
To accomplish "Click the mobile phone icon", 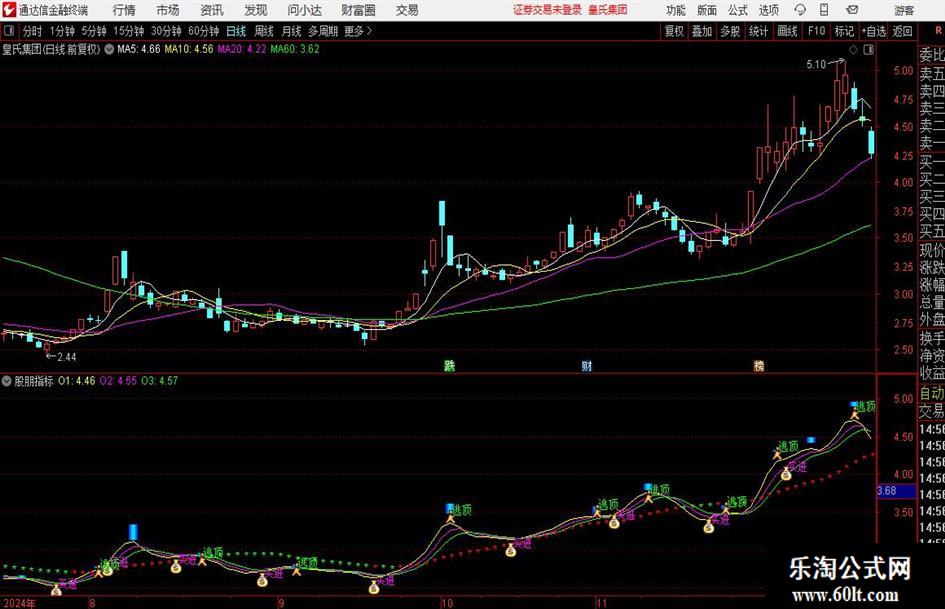I will click(x=824, y=10).
